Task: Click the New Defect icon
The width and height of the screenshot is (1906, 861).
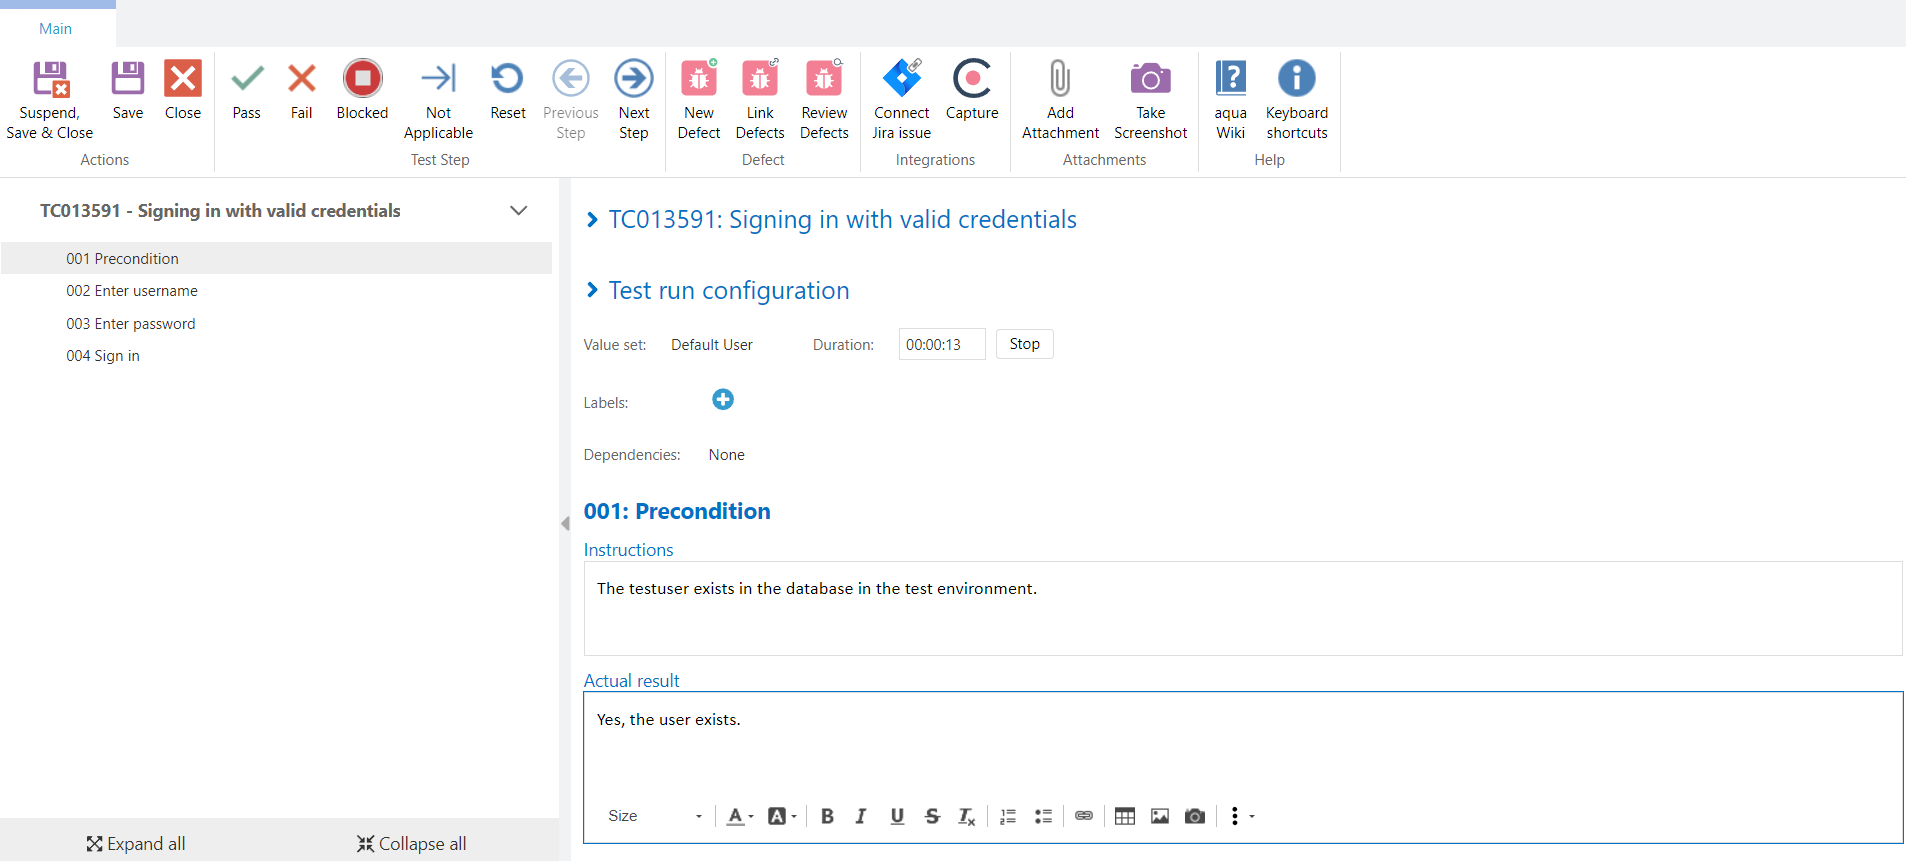Action: pos(698,80)
